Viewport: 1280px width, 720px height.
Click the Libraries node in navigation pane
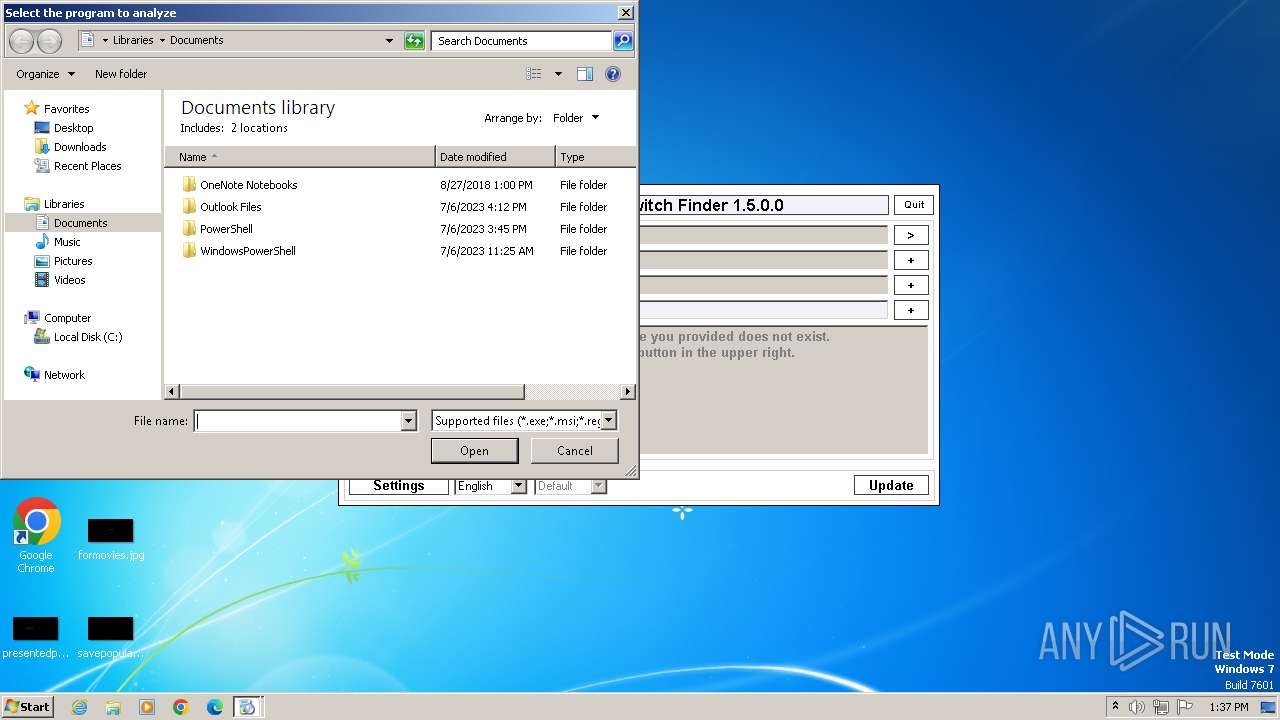click(63, 204)
